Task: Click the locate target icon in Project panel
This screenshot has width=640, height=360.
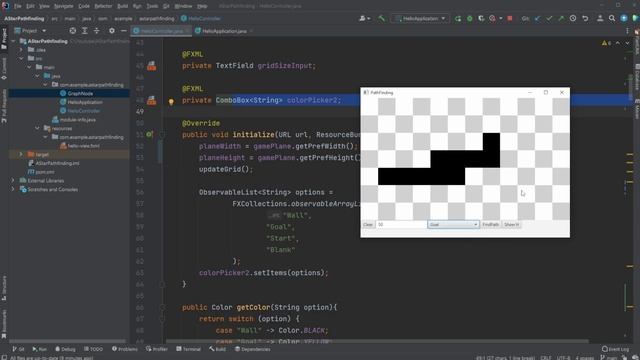Action: 73,31
